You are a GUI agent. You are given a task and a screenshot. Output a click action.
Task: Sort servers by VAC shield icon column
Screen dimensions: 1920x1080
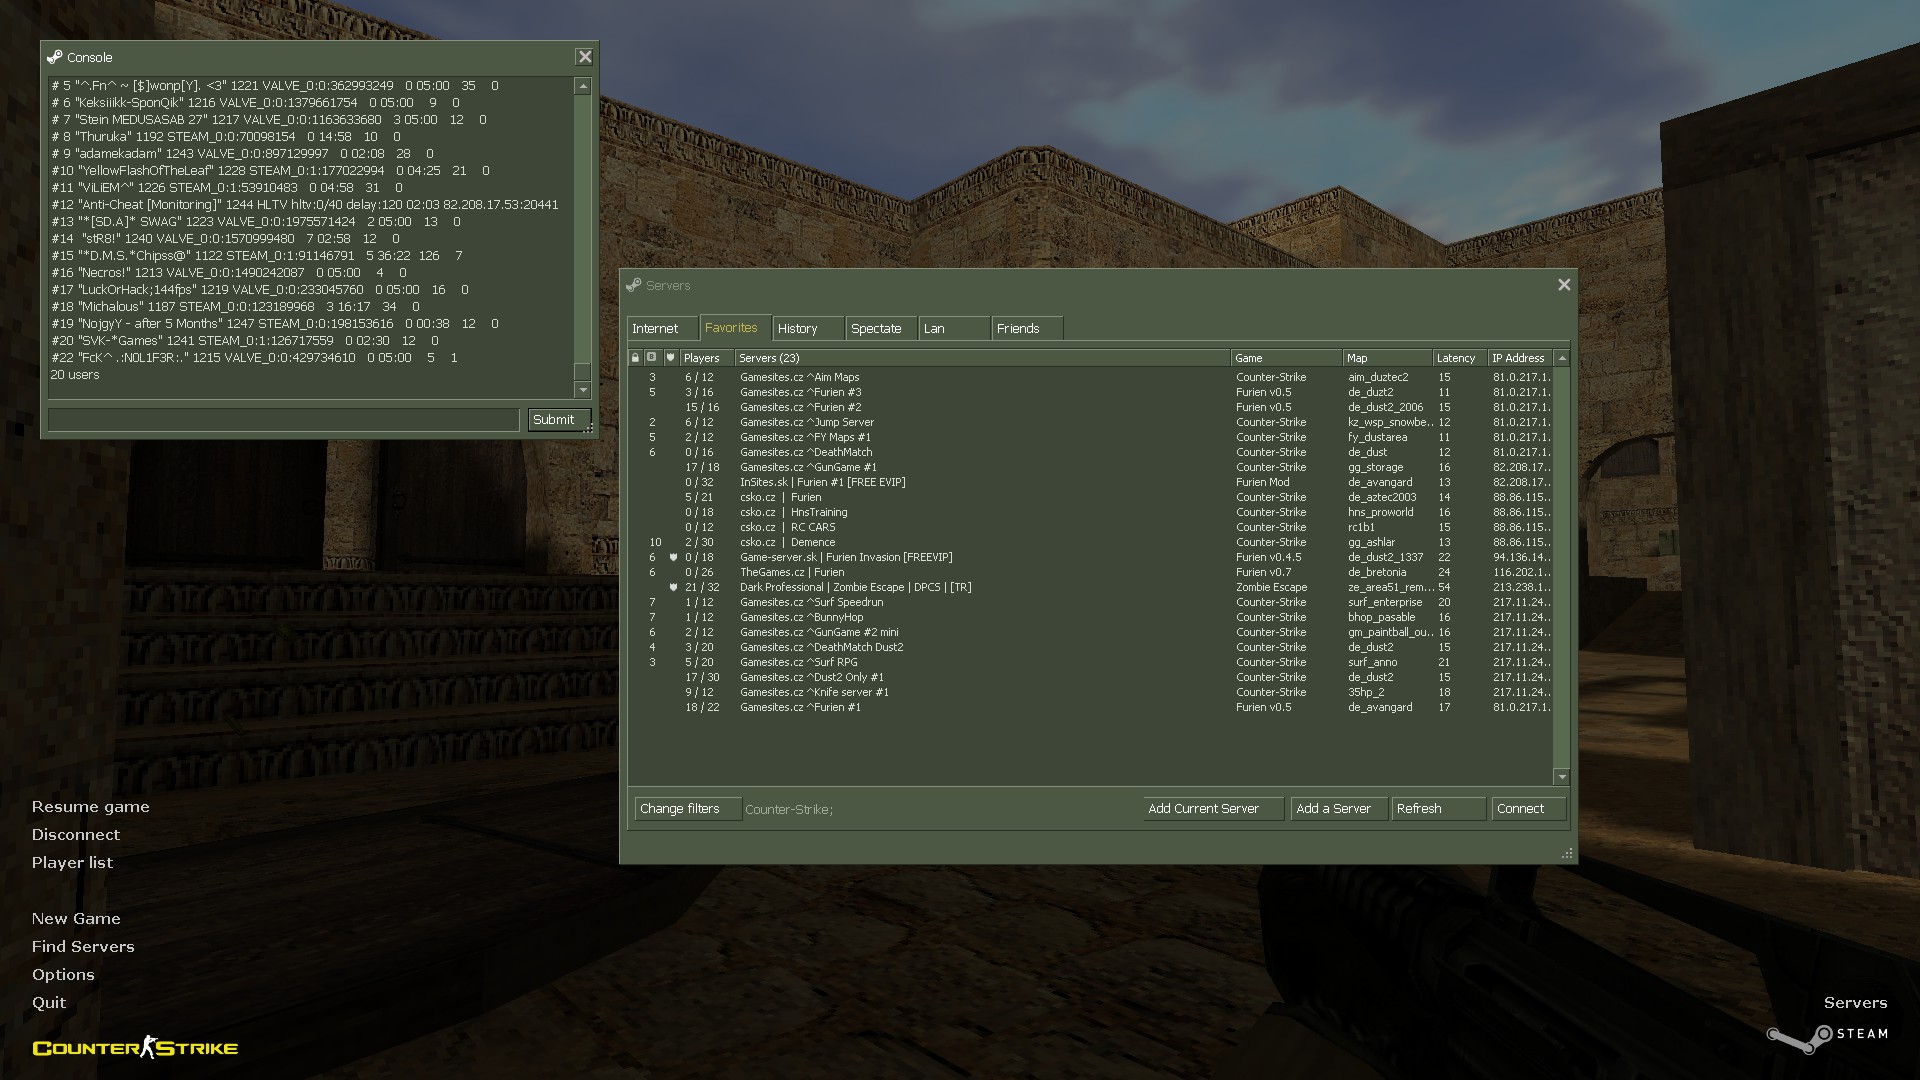point(670,357)
